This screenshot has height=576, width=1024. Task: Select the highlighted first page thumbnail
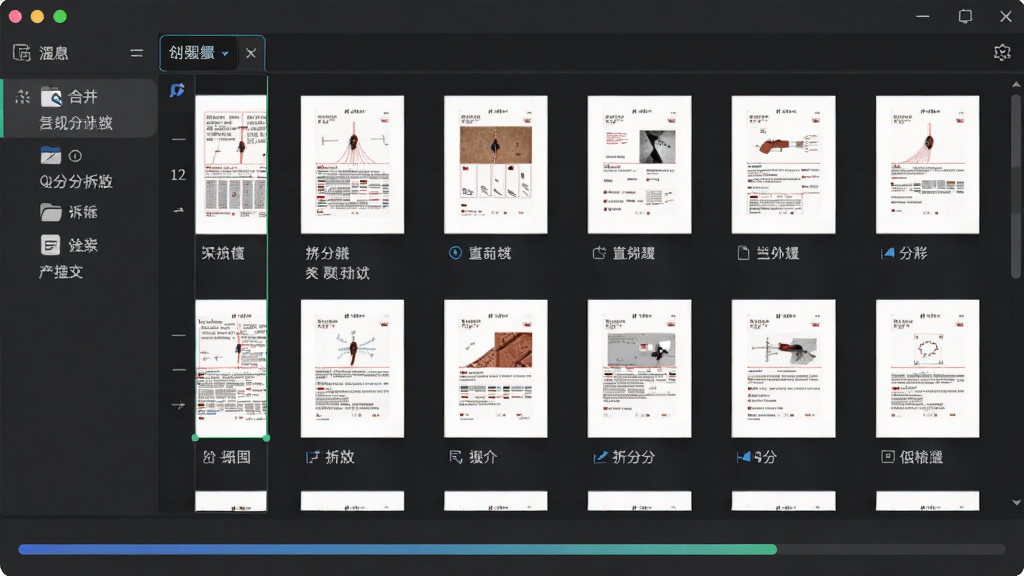click(x=231, y=165)
